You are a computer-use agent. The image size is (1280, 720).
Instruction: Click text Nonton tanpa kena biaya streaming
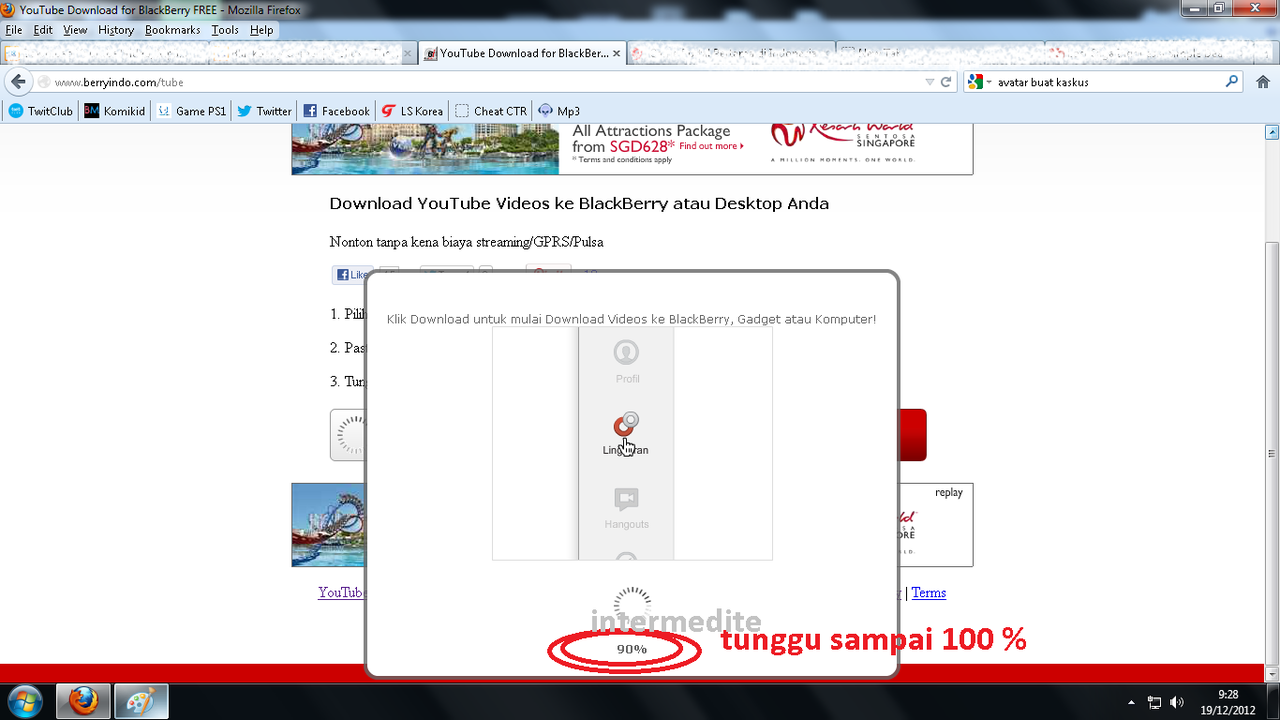coord(467,242)
